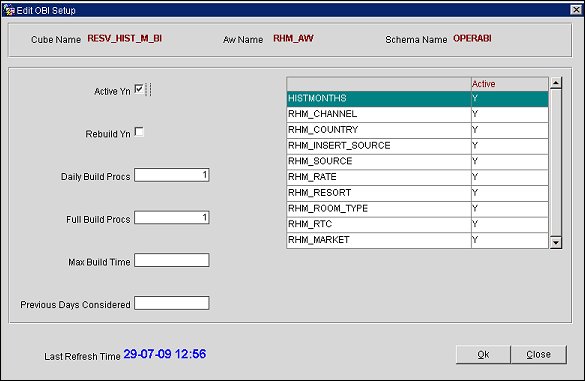The width and height of the screenshot is (585, 381).
Task: Select the RHM_CHANNEL row
Action: [417, 114]
